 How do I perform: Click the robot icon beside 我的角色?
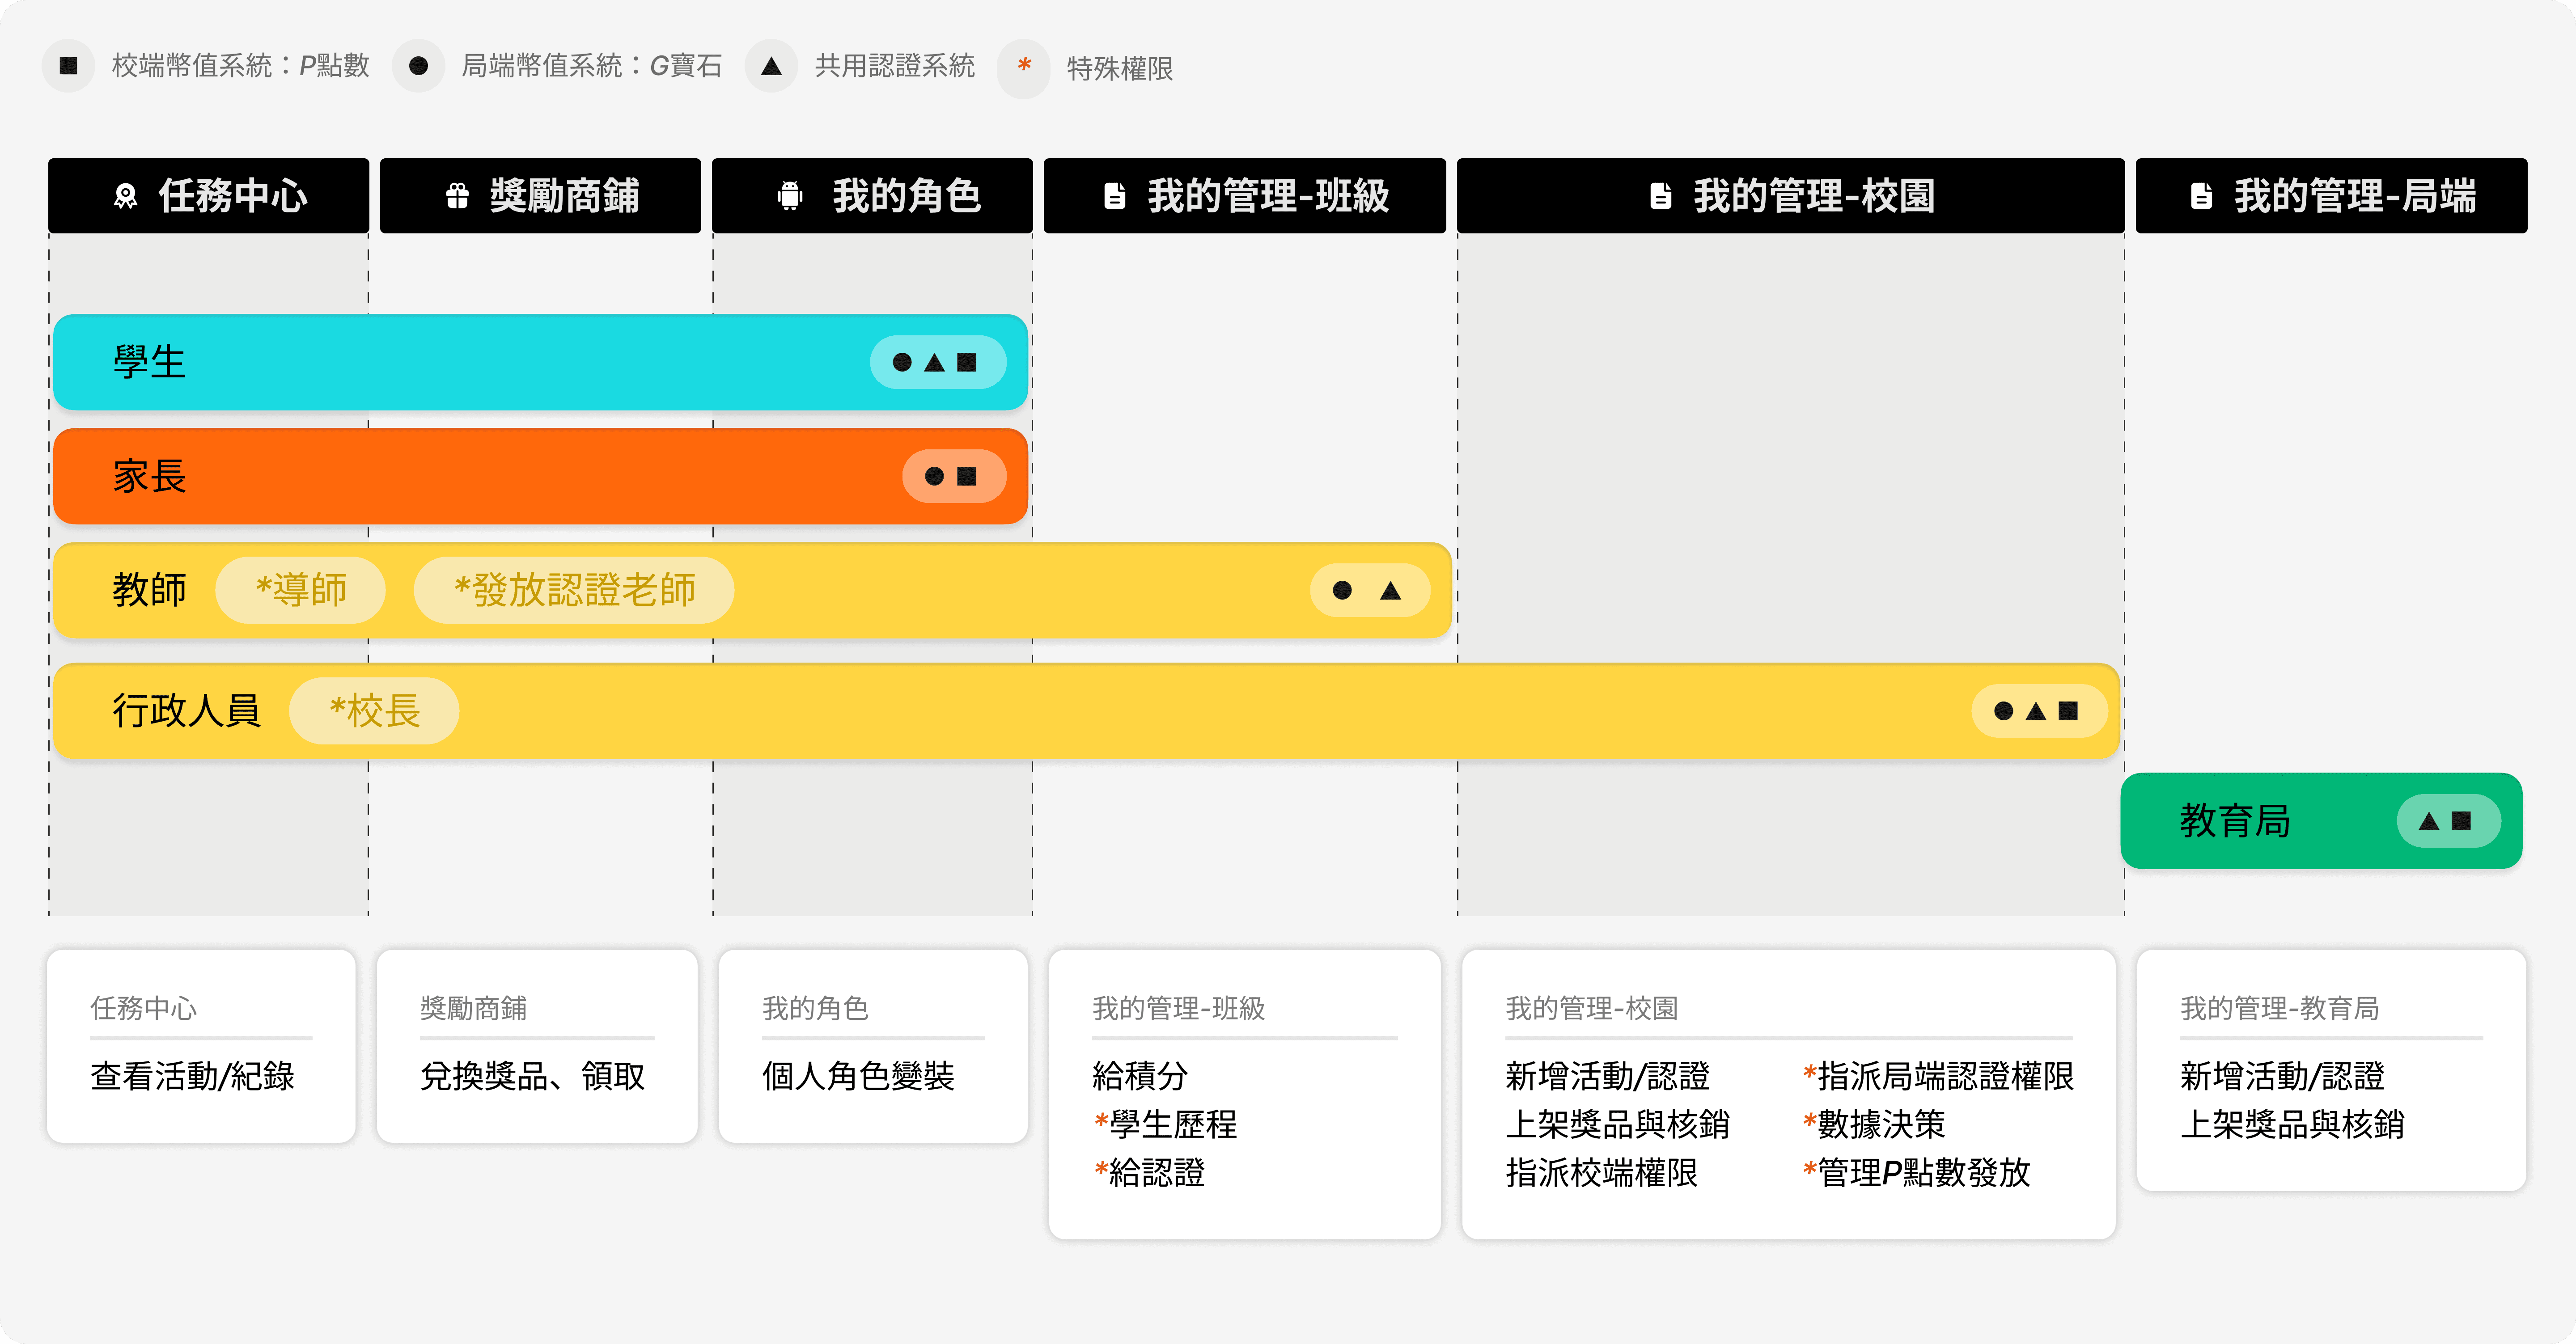790,196
